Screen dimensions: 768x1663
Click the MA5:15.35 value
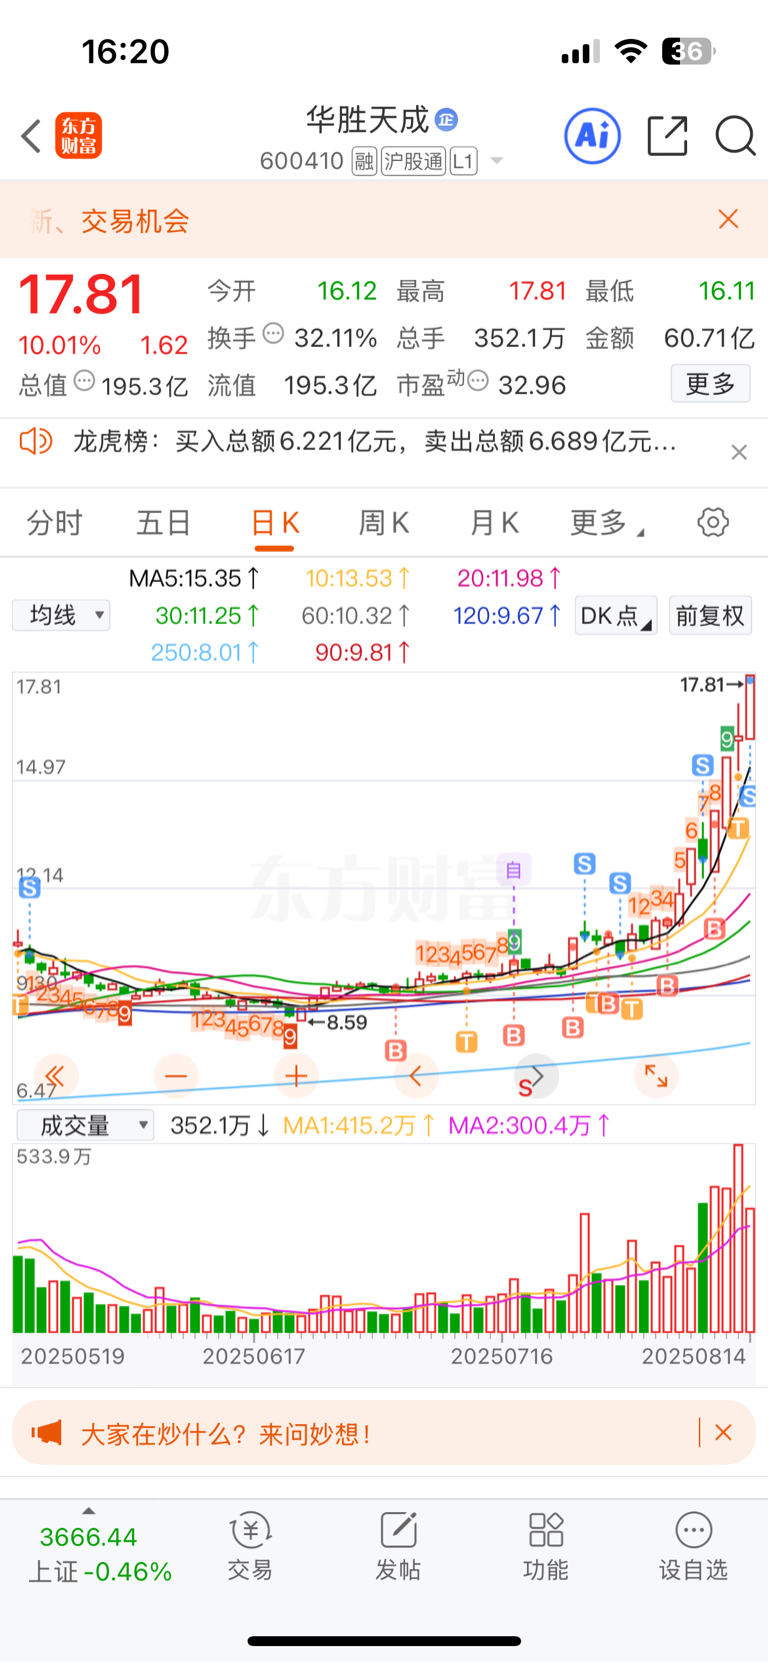tap(195, 578)
